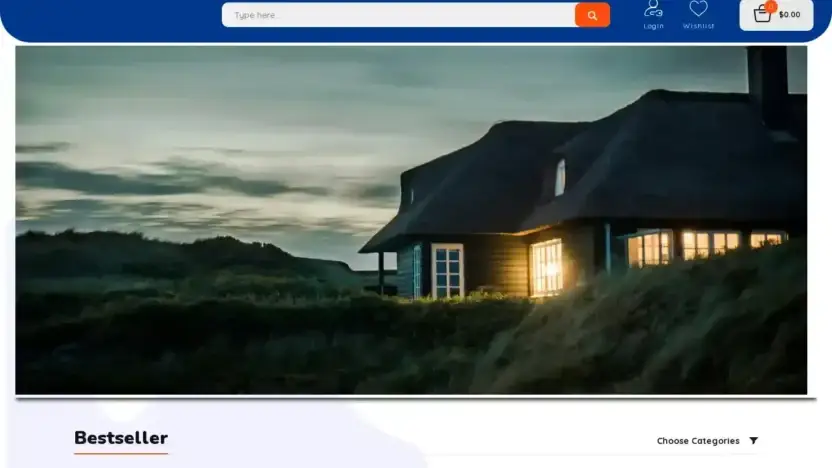Open the Wishlist heart icon

pyautogui.click(x=698, y=8)
